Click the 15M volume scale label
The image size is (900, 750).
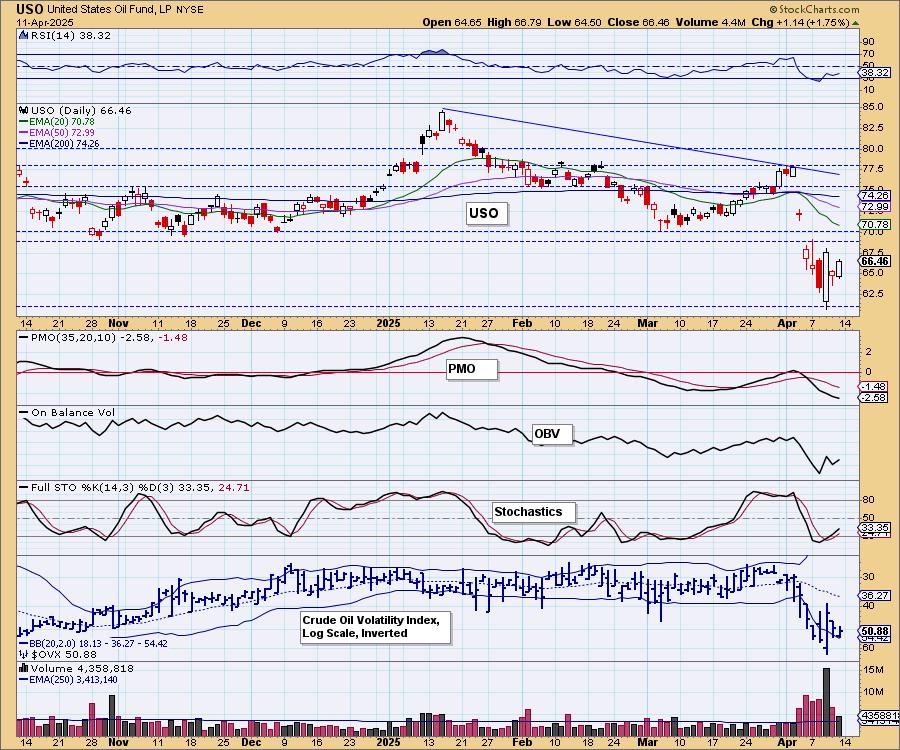(x=873, y=670)
